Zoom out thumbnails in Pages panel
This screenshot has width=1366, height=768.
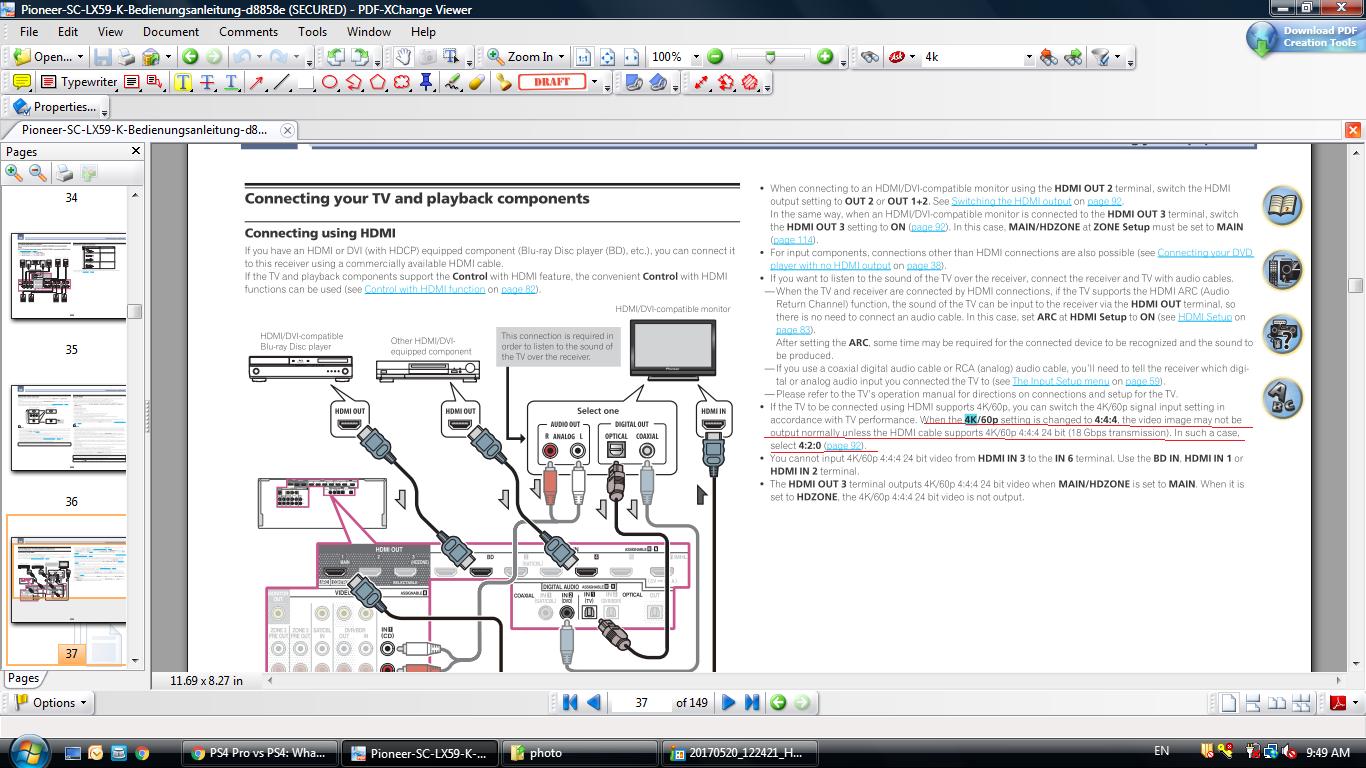coord(38,173)
